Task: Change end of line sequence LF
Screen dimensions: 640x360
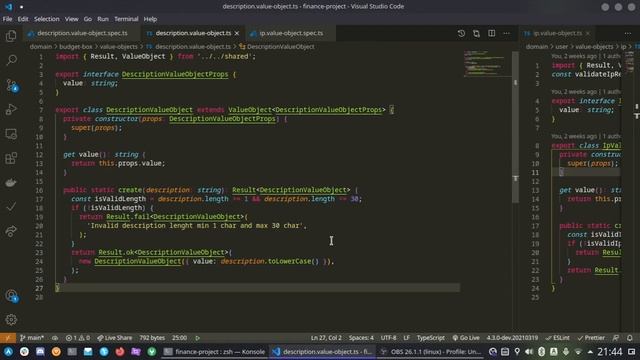Action: click(x=407, y=338)
